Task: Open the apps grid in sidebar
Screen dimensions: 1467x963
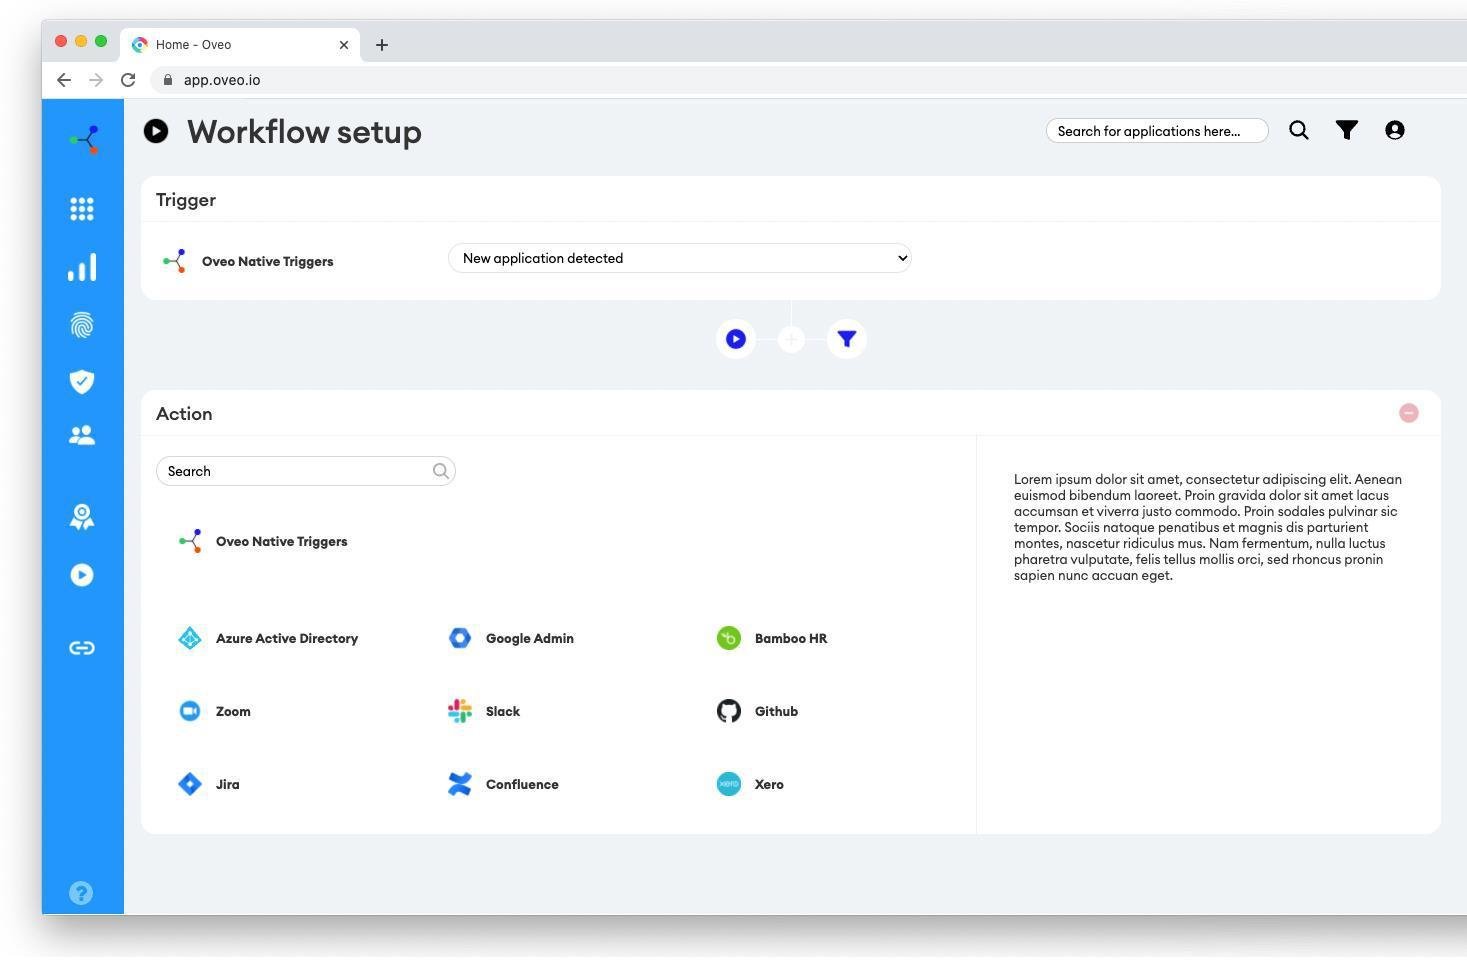Action: tap(82, 209)
